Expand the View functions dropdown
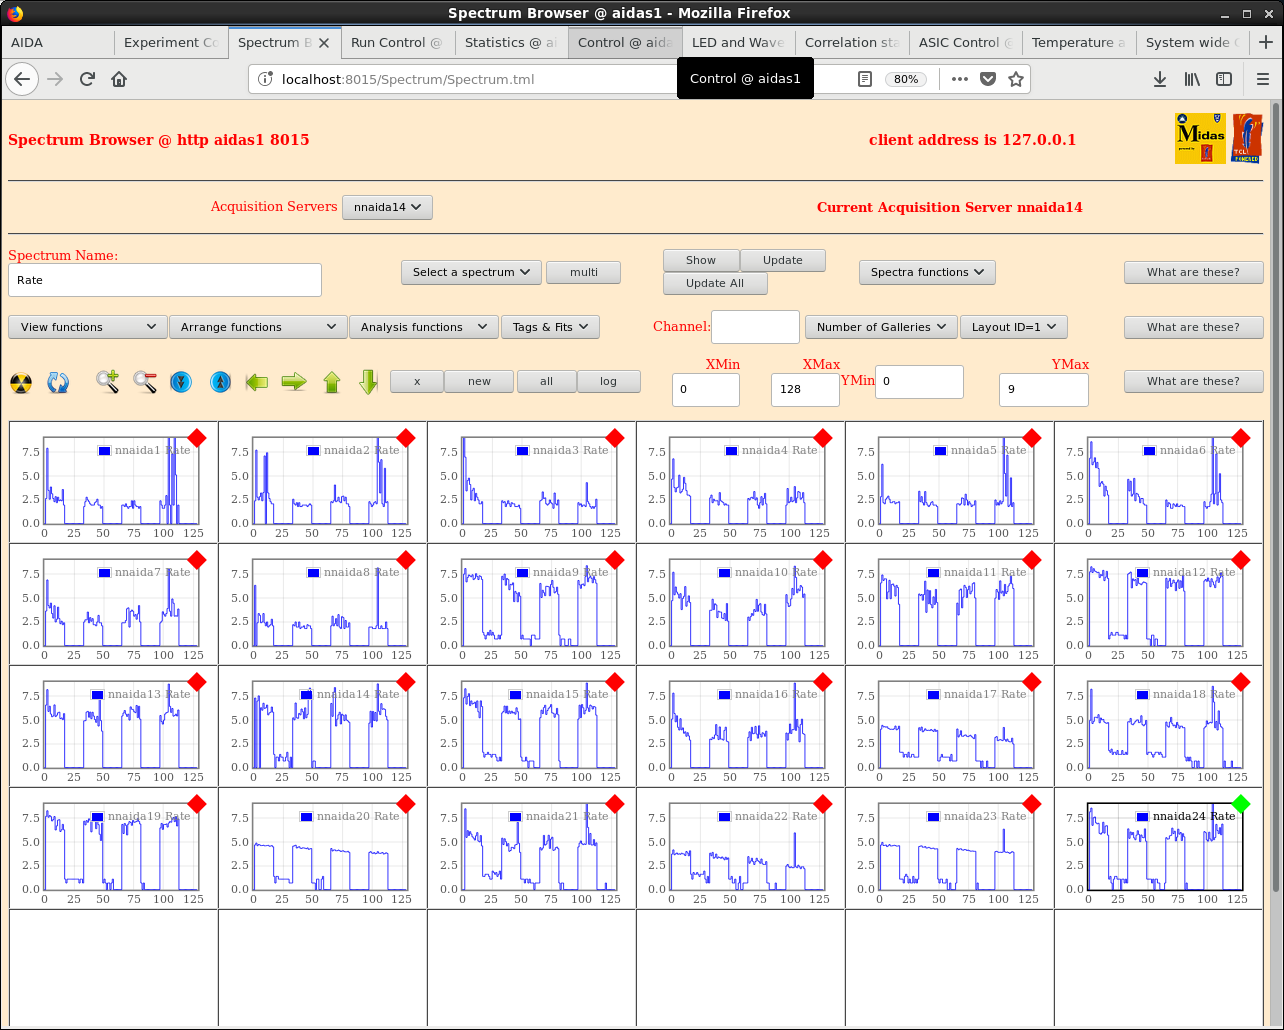 87,327
